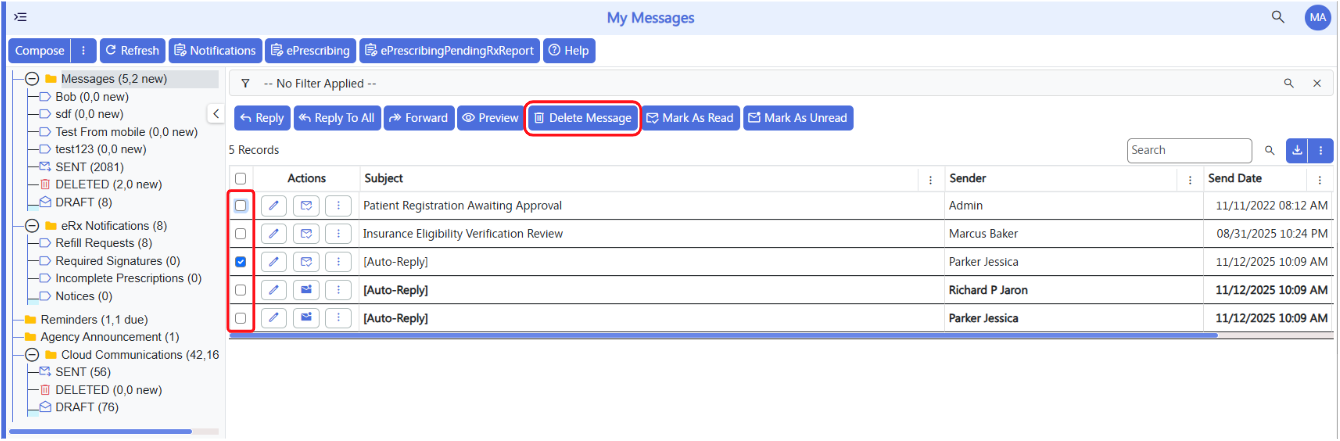Open the Subject column menu

coord(930,180)
